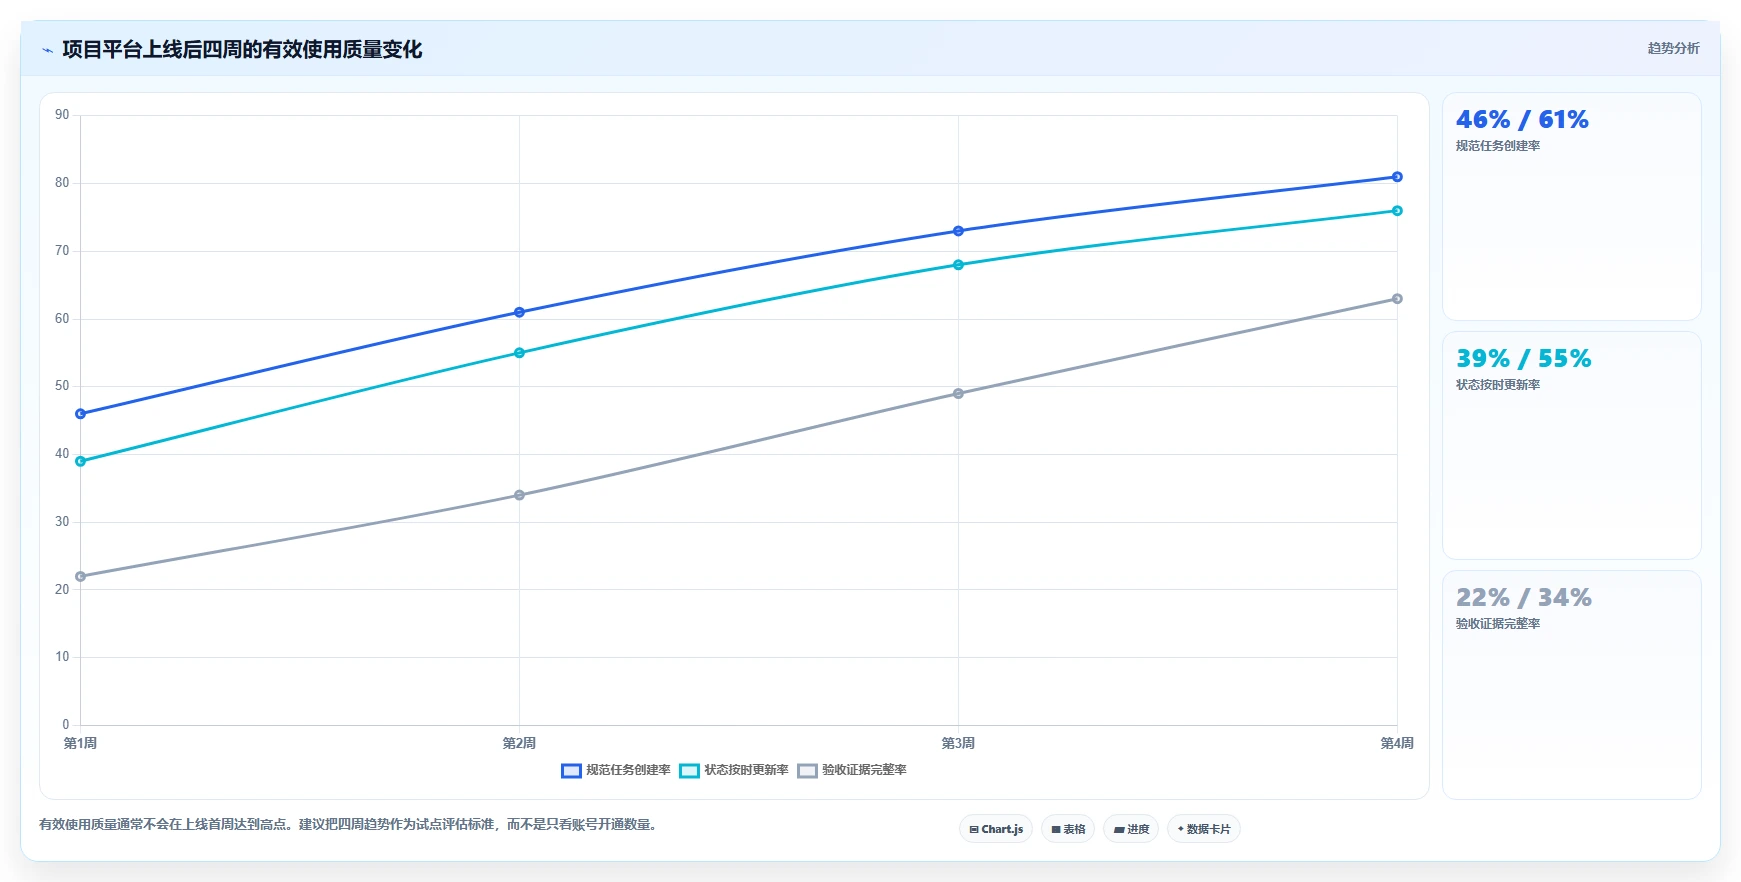Click the 第2周 x-axis label
The width and height of the screenshot is (1741, 882).
[519, 743]
